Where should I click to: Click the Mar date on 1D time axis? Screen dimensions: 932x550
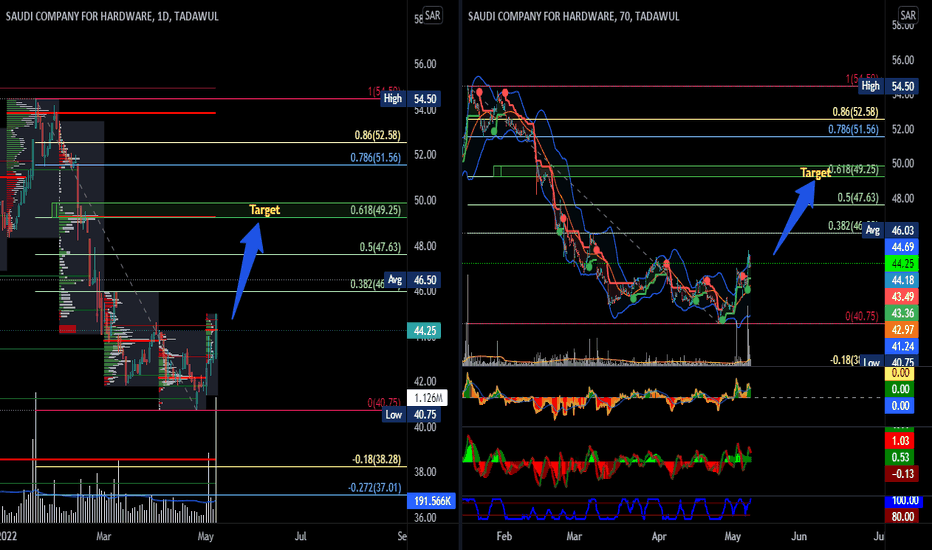103,536
